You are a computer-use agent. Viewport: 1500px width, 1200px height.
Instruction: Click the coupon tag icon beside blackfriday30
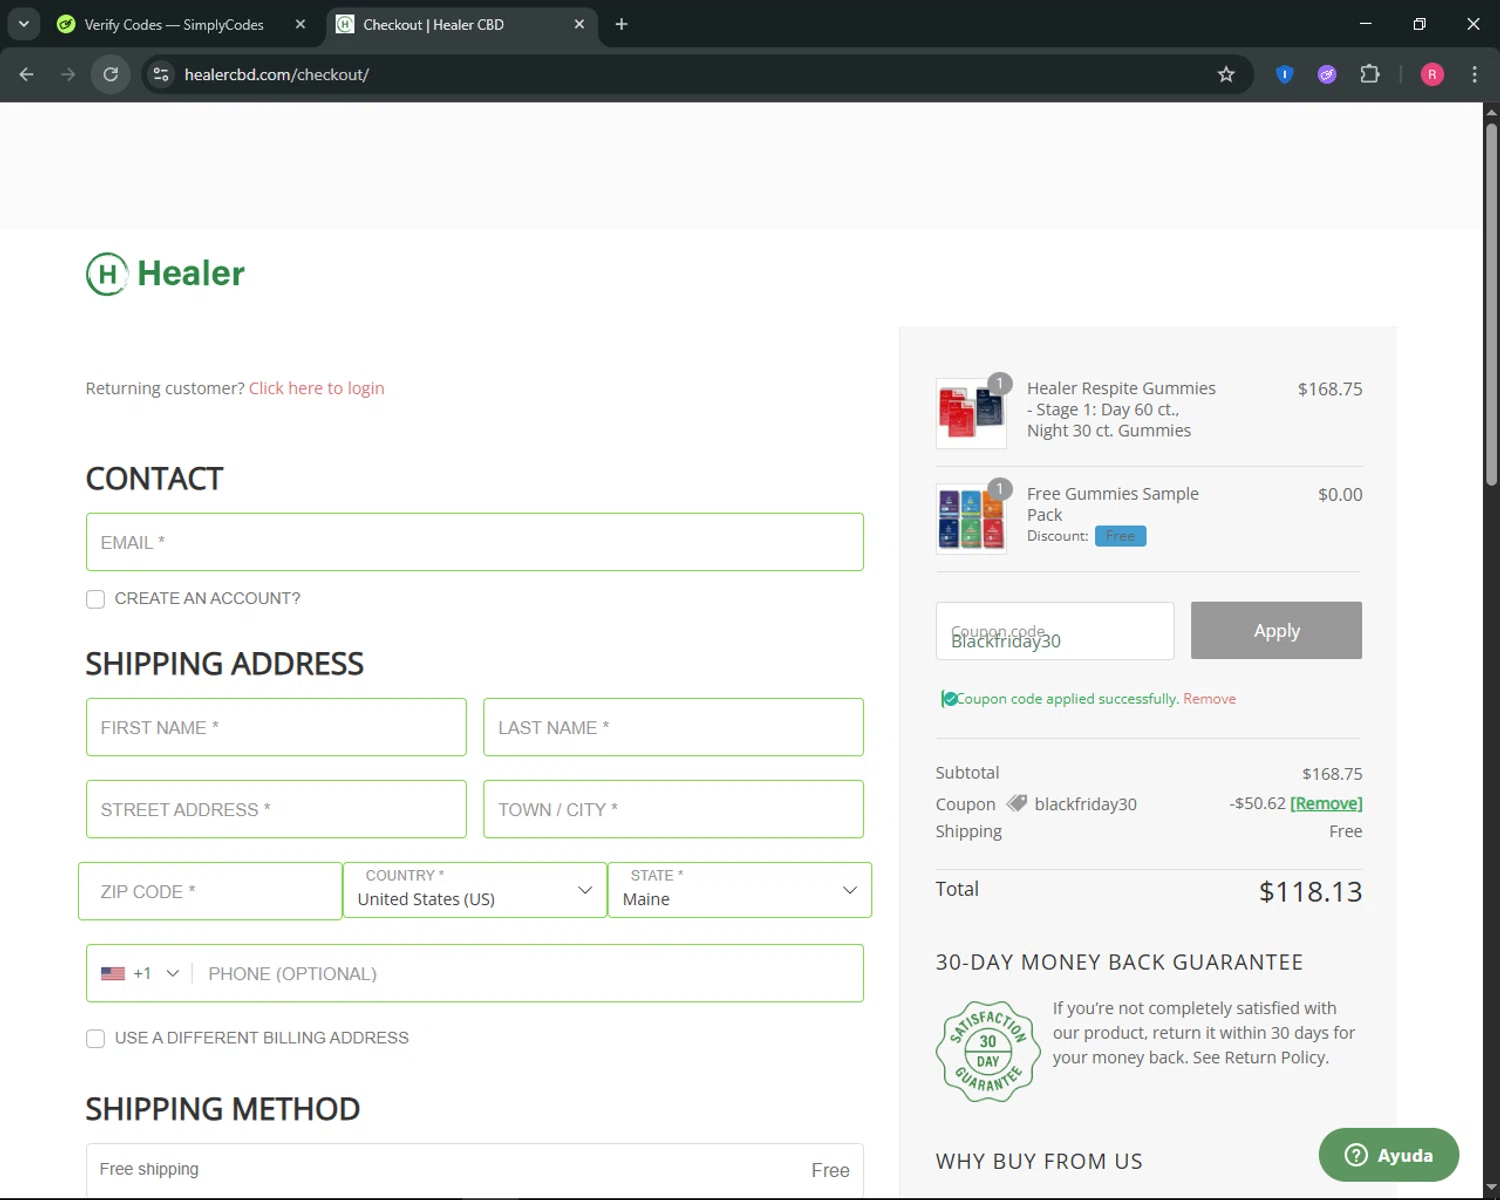[x=1017, y=803]
